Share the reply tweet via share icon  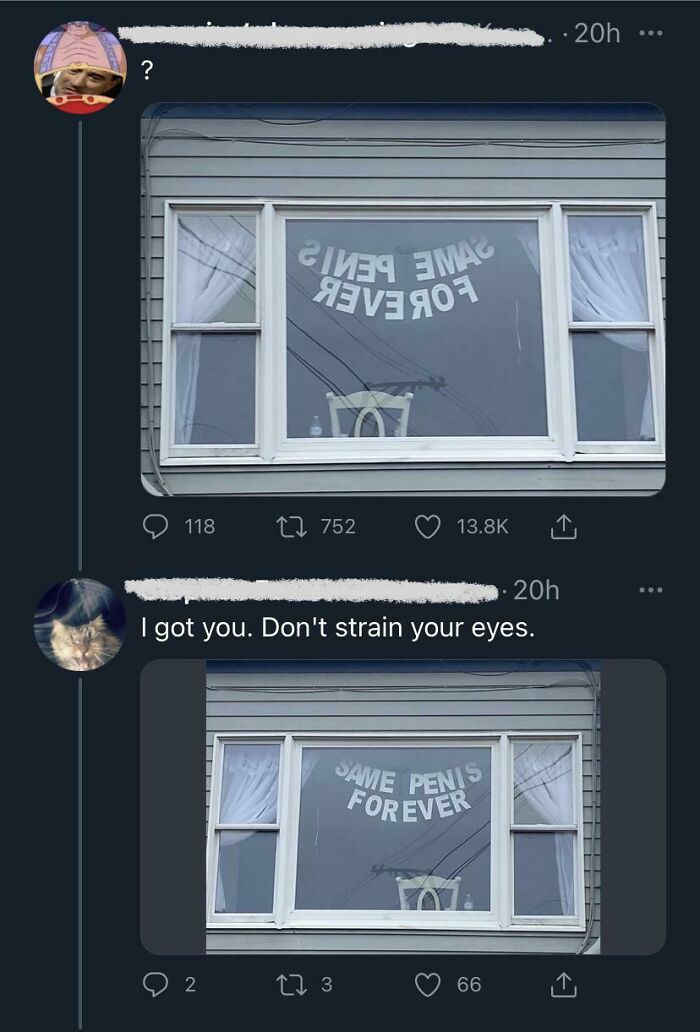[564, 985]
